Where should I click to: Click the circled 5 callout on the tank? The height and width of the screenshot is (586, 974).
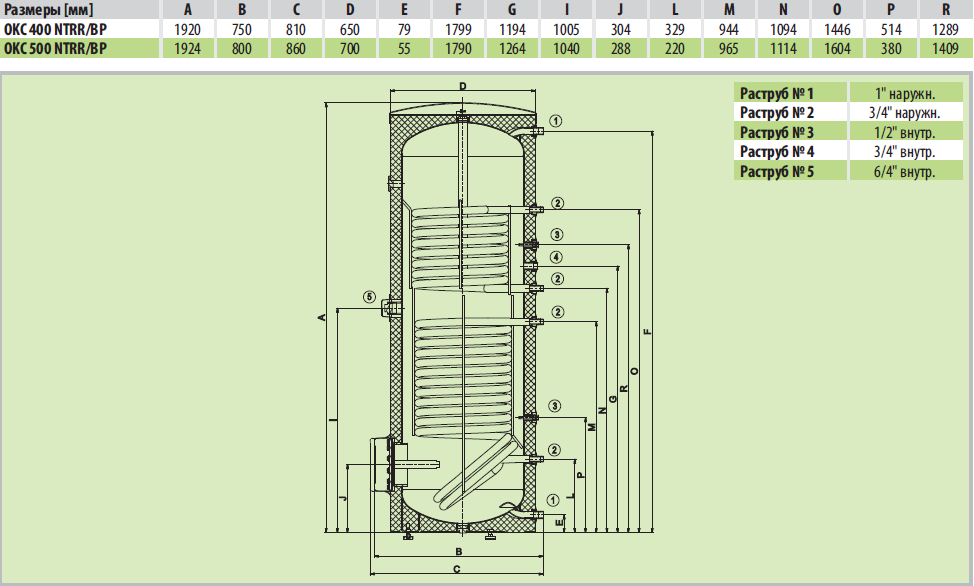tap(369, 297)
